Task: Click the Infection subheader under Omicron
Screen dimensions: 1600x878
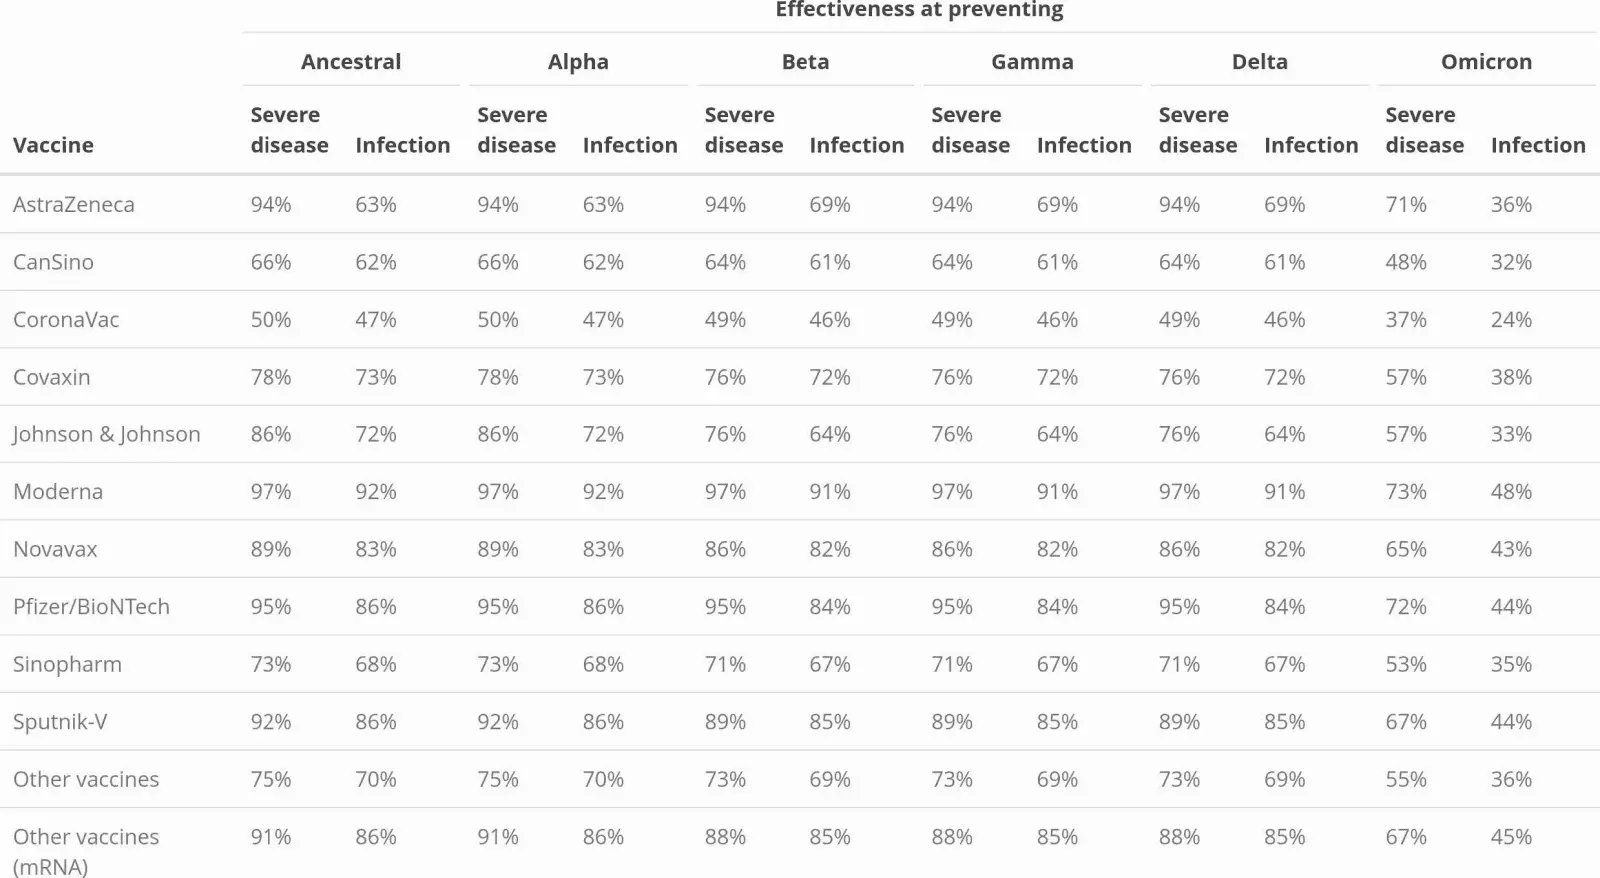Action: pos(1538,145)
